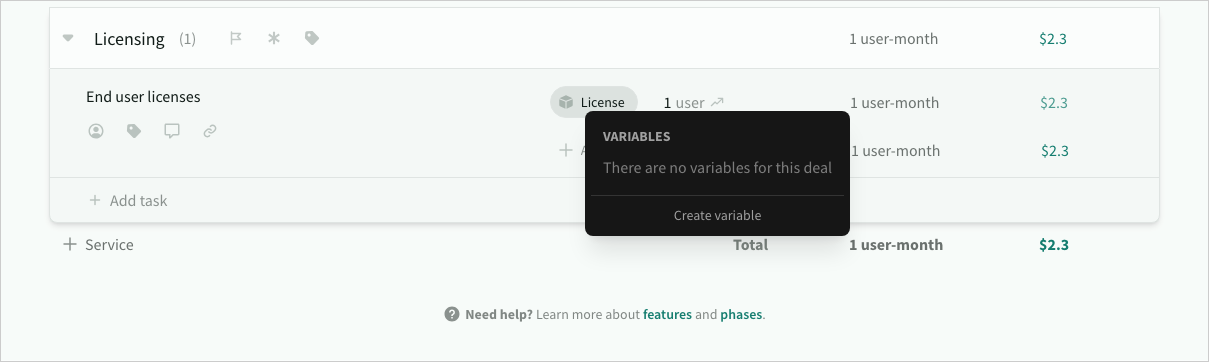Open the phases help link
Screen dimensions: 1209x362
pos(741,314)
